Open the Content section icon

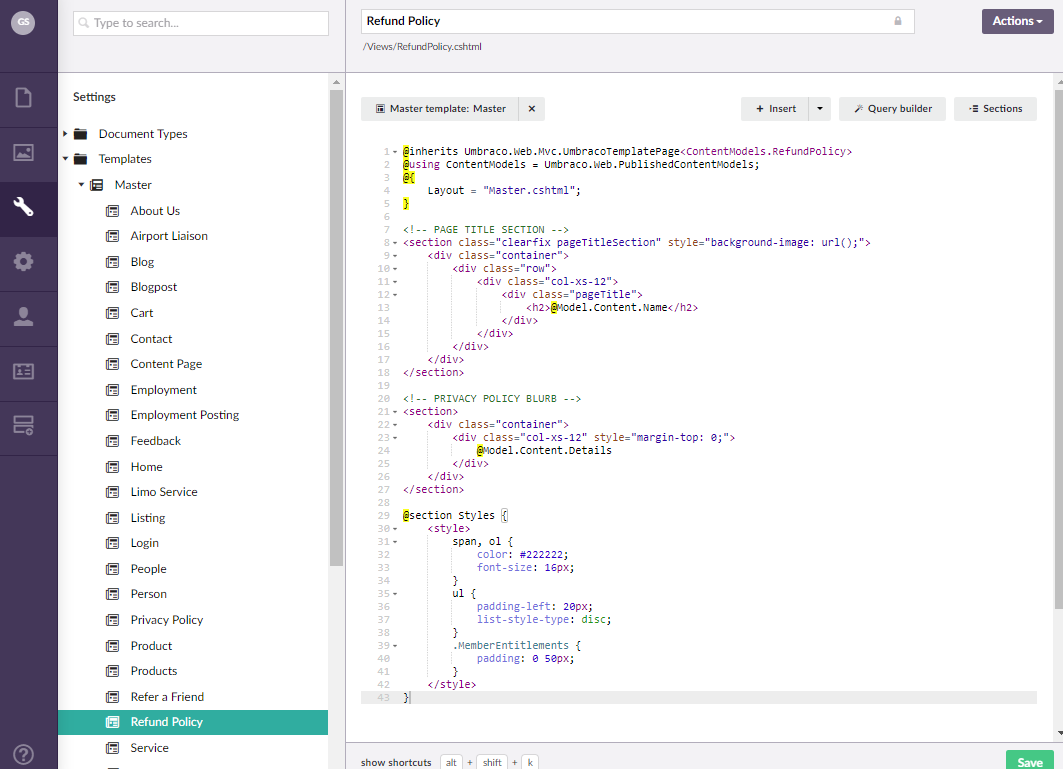coord(23,98)
